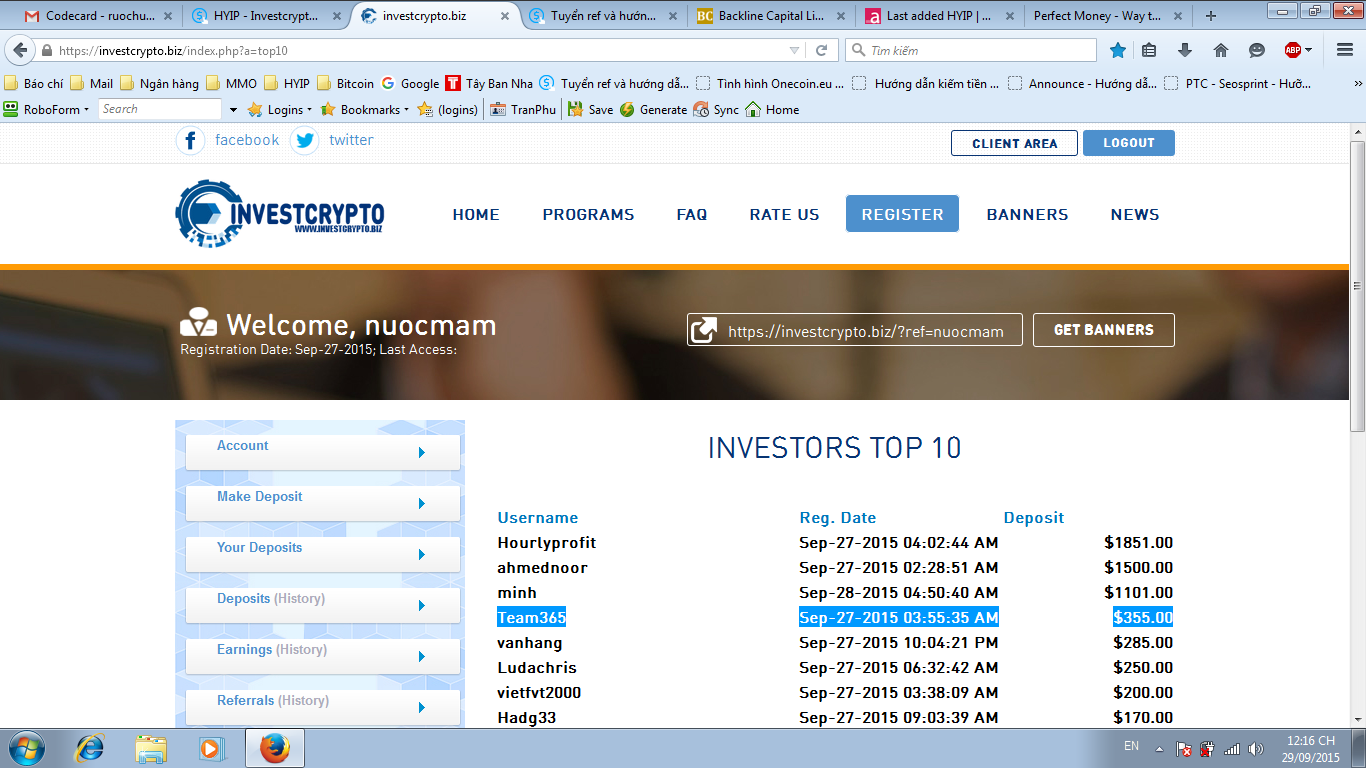Select the username ahmednoor
This screenshot has width=1366, height=768.
pos(542,568)
